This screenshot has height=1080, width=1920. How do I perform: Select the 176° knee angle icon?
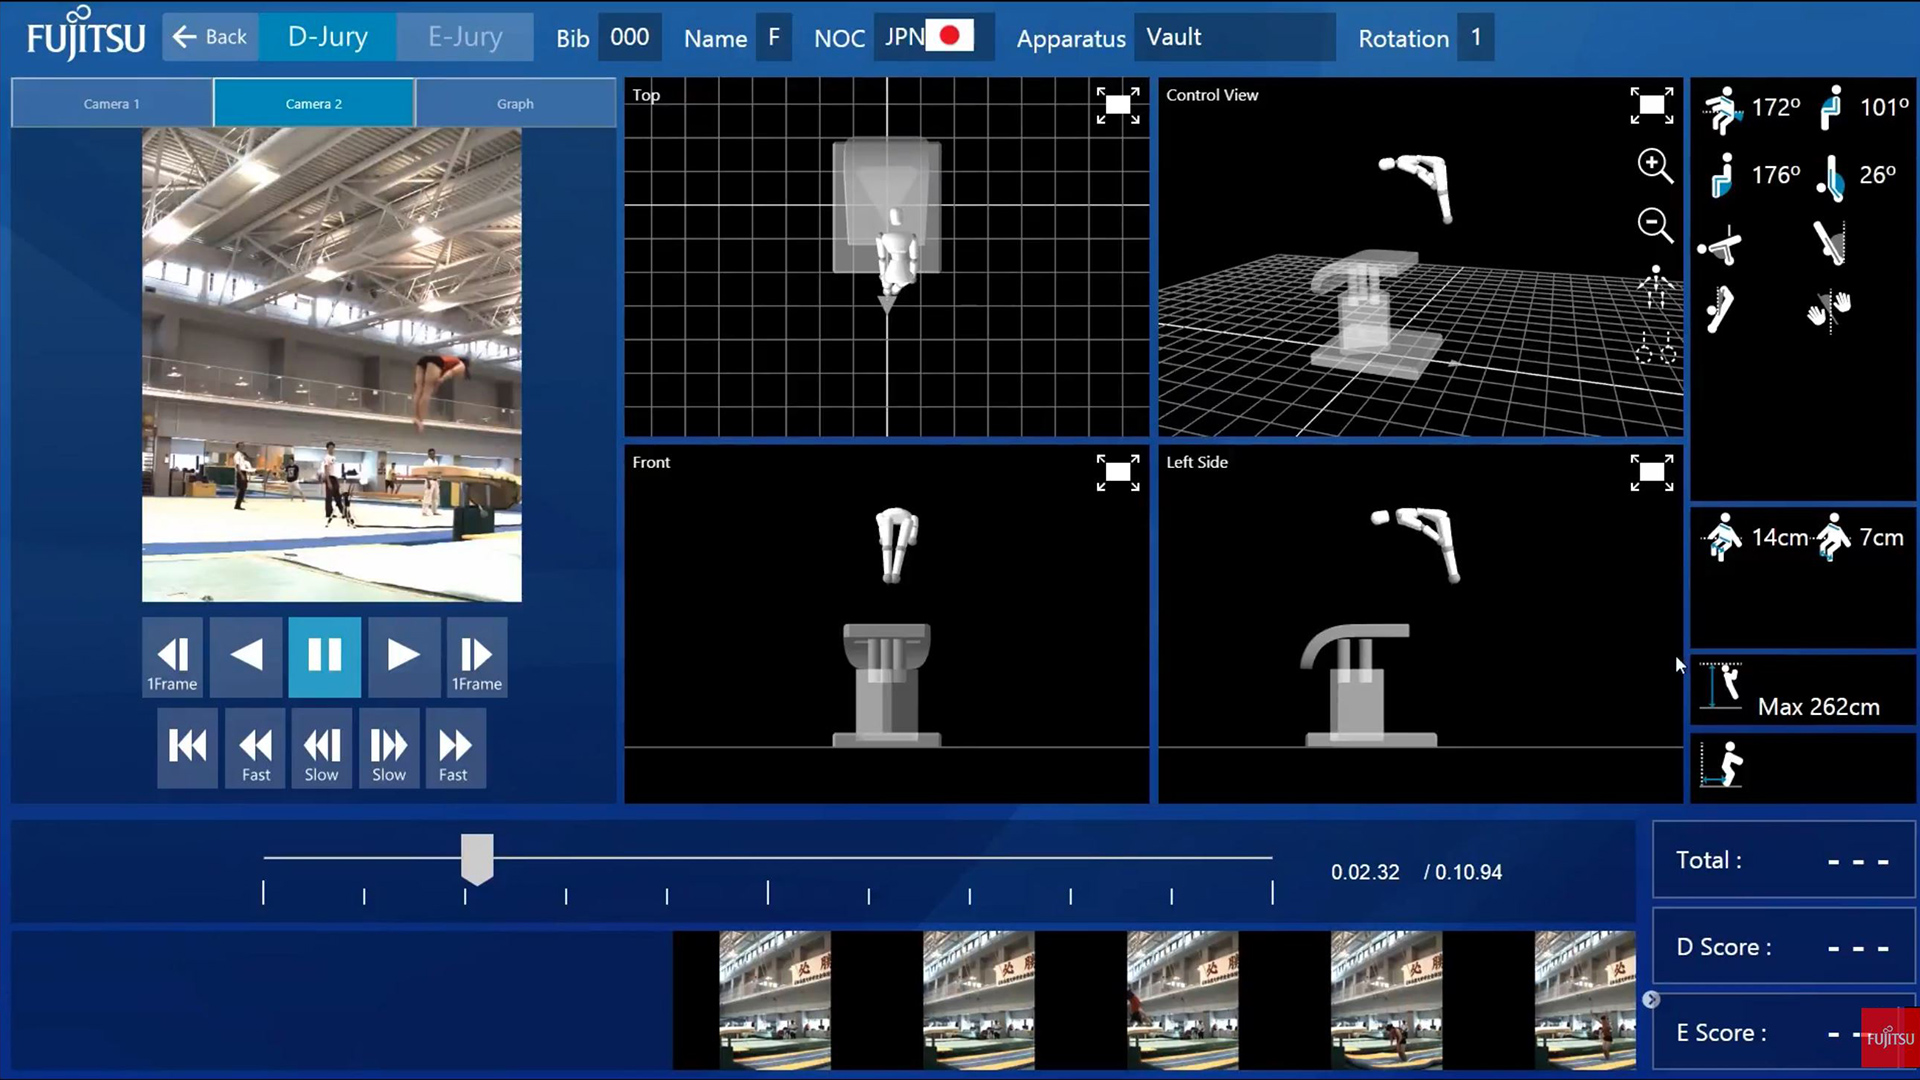(1721, 176)
